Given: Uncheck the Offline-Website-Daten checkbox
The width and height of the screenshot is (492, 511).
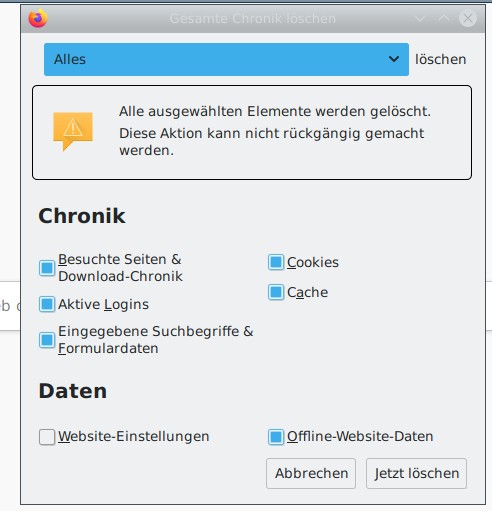Looking at the screenshot, I should click(x=276, y=437).
